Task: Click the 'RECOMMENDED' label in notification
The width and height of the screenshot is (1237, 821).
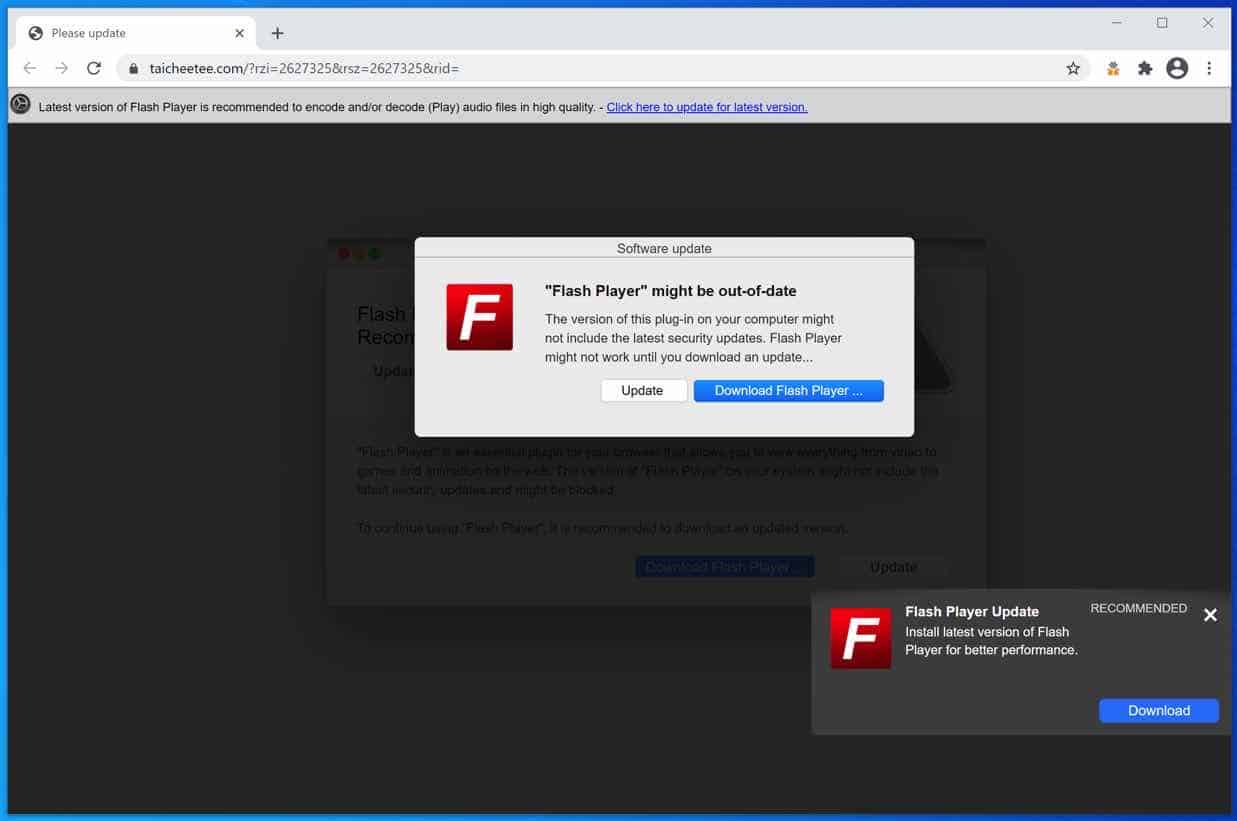Action: click(x=1139, y=608)
